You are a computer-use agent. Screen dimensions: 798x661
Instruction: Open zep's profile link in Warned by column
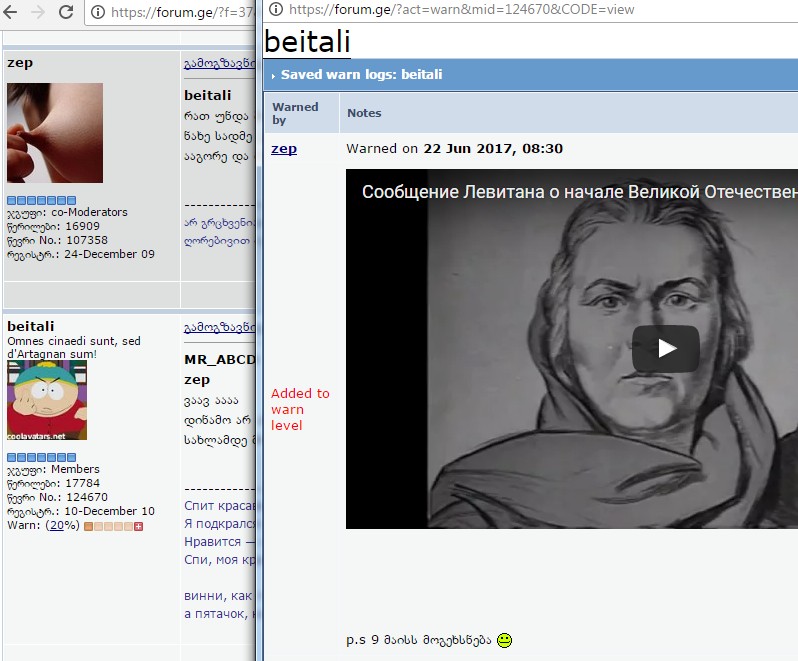point(284,149)
